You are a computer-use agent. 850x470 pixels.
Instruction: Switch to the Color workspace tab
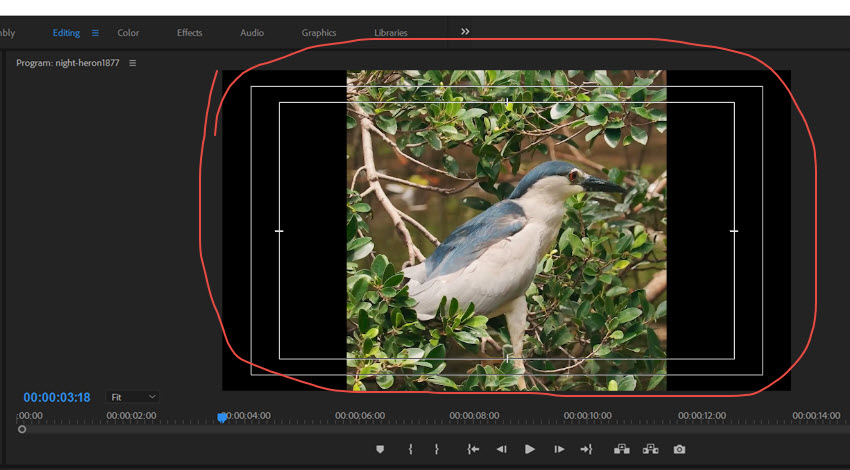pos(128,33)
